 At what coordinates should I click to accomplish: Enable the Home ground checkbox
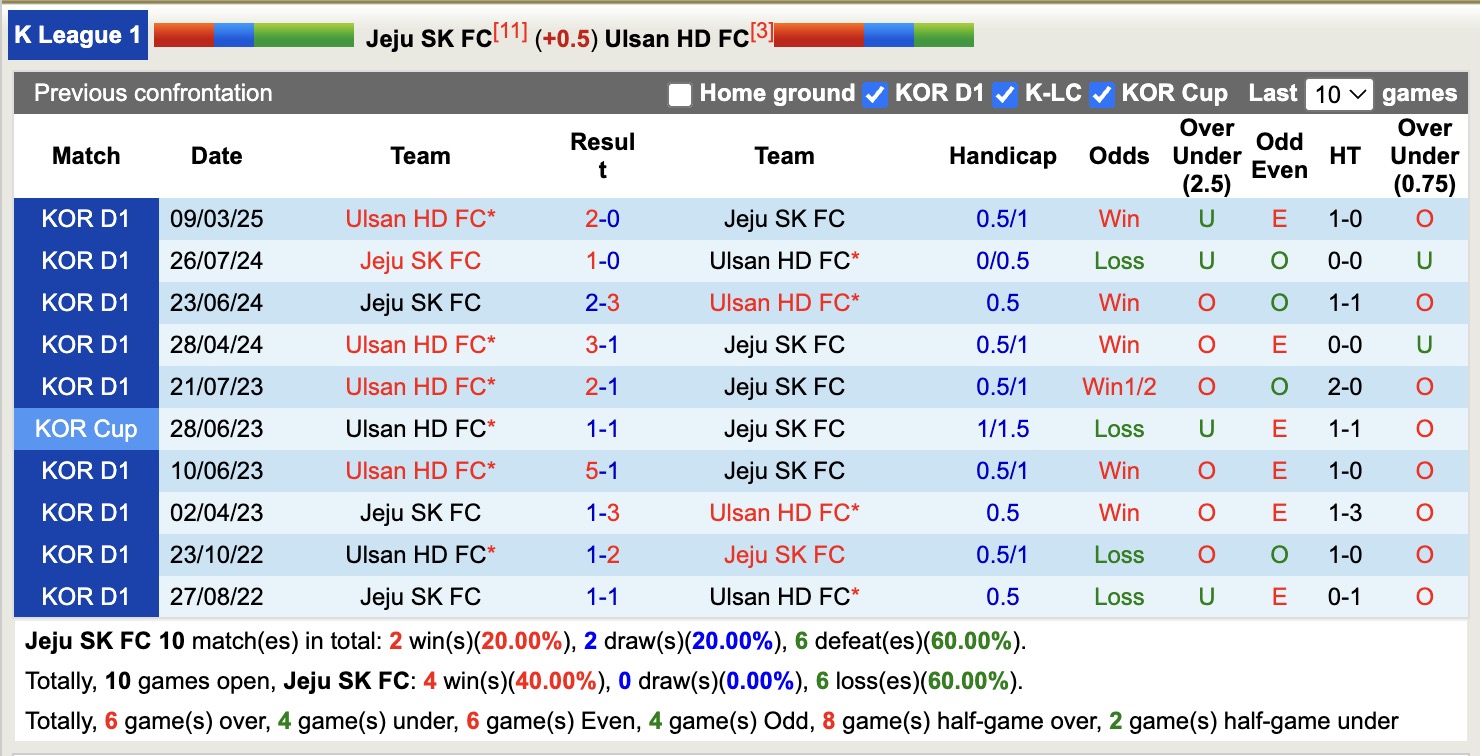pos(680,94)
